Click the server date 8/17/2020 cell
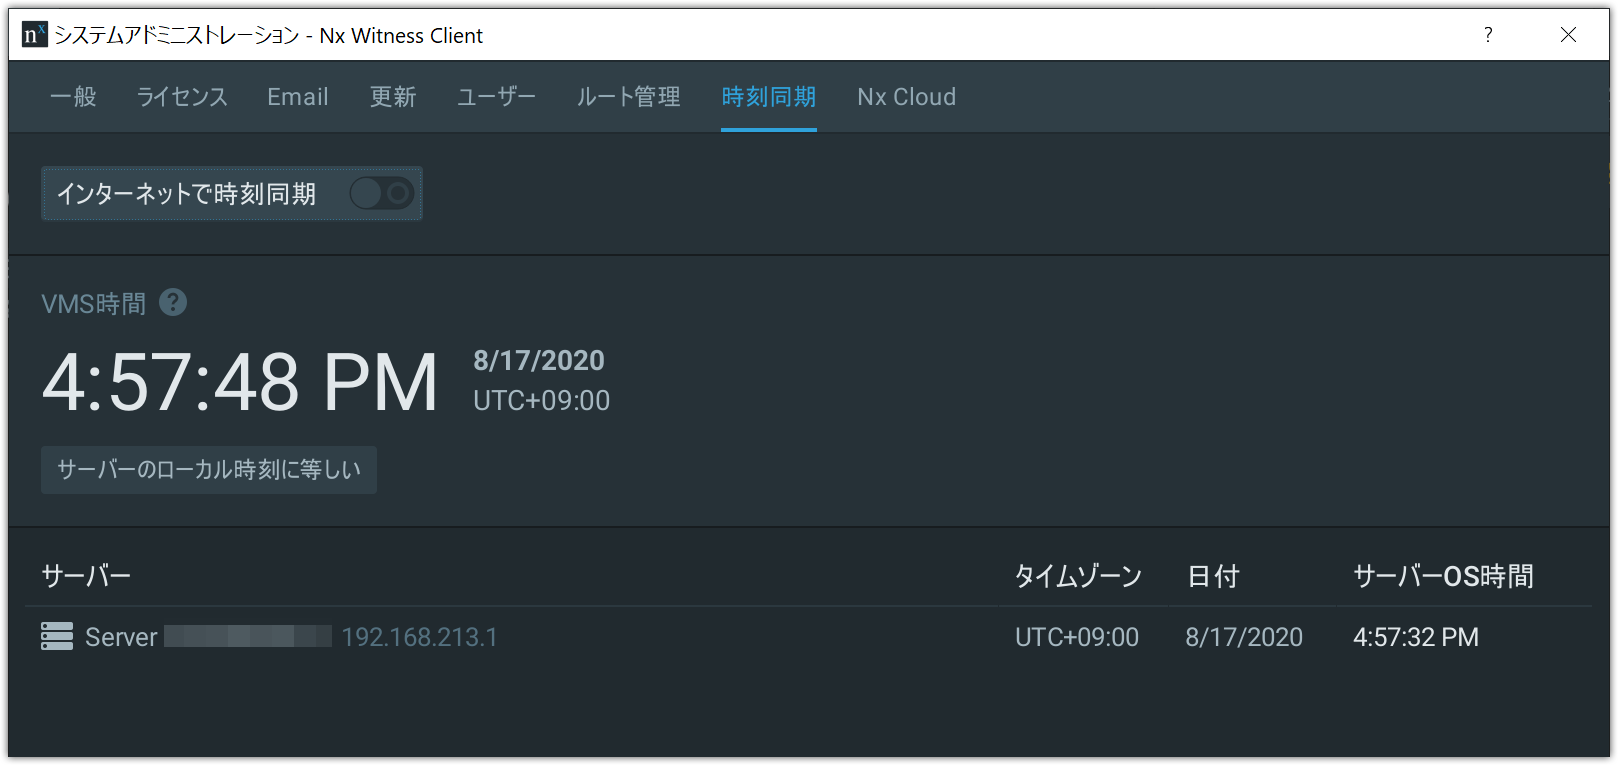The height and width of the screenshot is (765, 1618). [1244, 637]
